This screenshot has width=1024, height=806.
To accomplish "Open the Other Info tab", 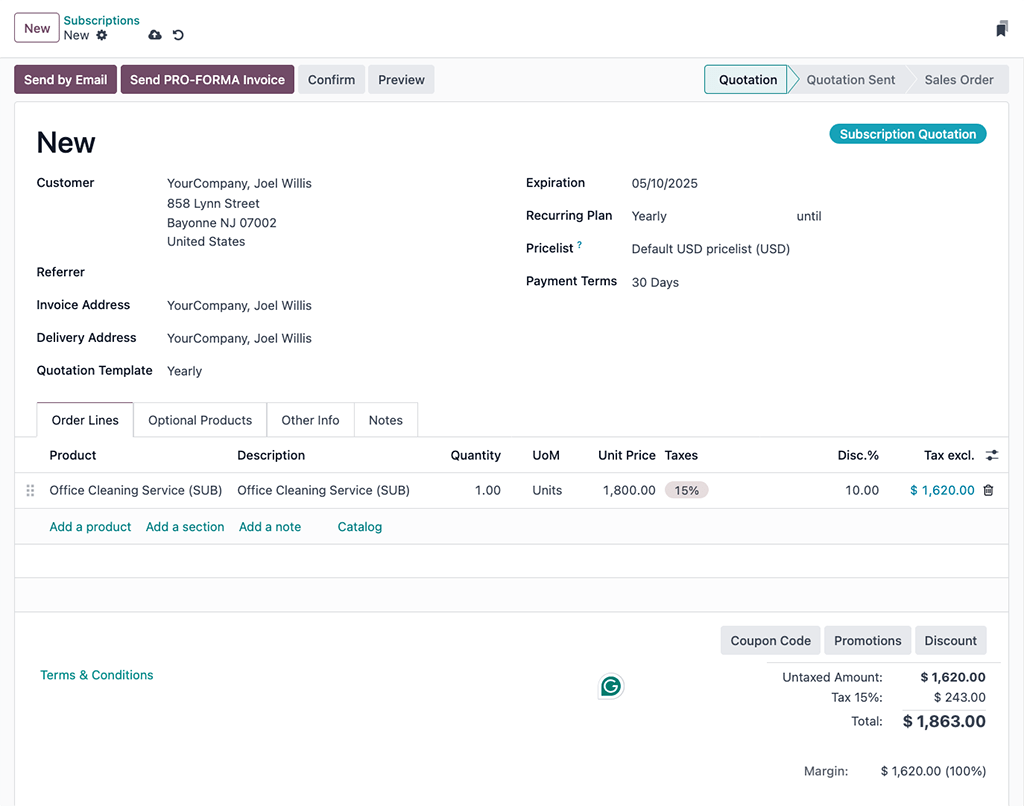I will pyautogui.click(x=310, y=420).
